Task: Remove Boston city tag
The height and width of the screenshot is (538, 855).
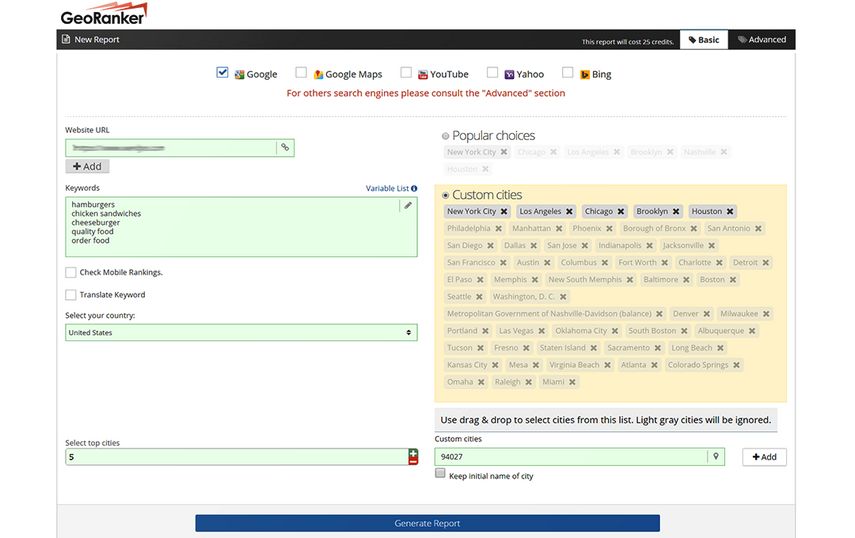Action: point(733,280)
